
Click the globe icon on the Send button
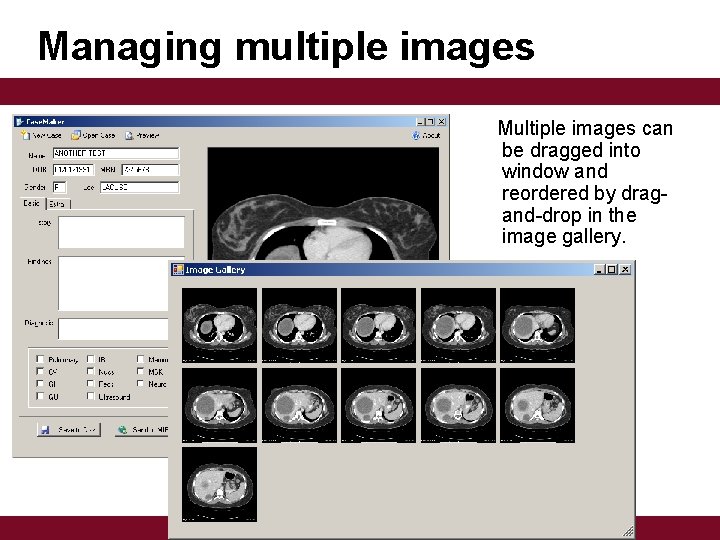(x=123, y=430)
